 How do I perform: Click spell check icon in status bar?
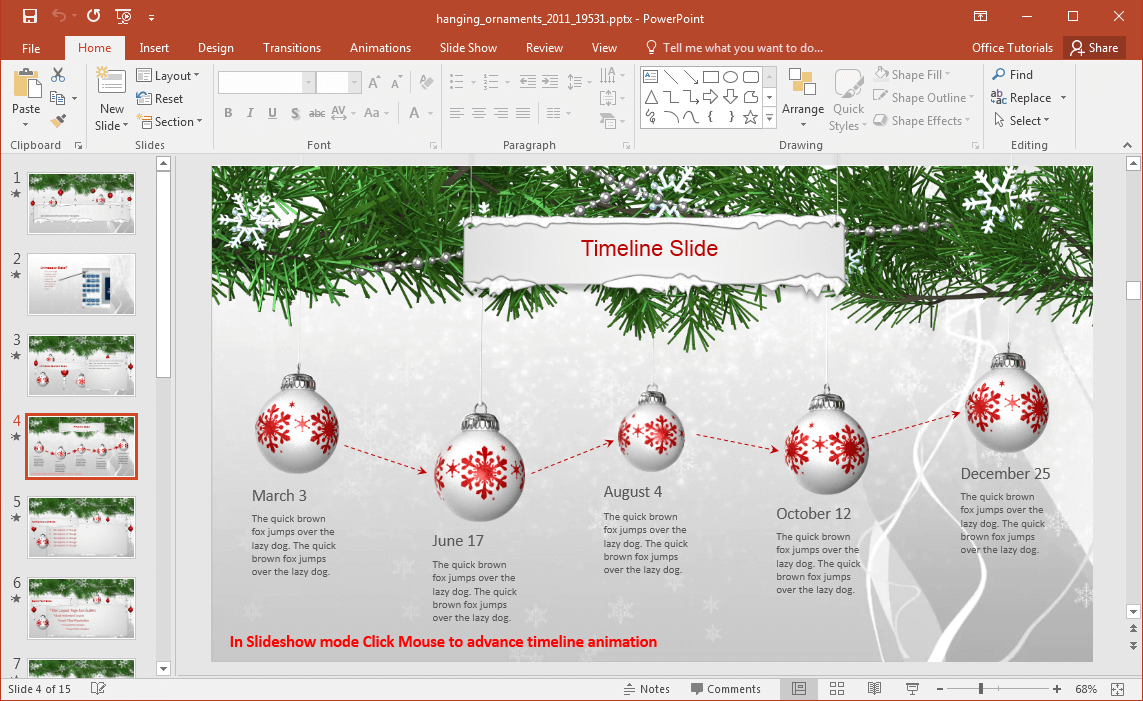click(98, 689)
